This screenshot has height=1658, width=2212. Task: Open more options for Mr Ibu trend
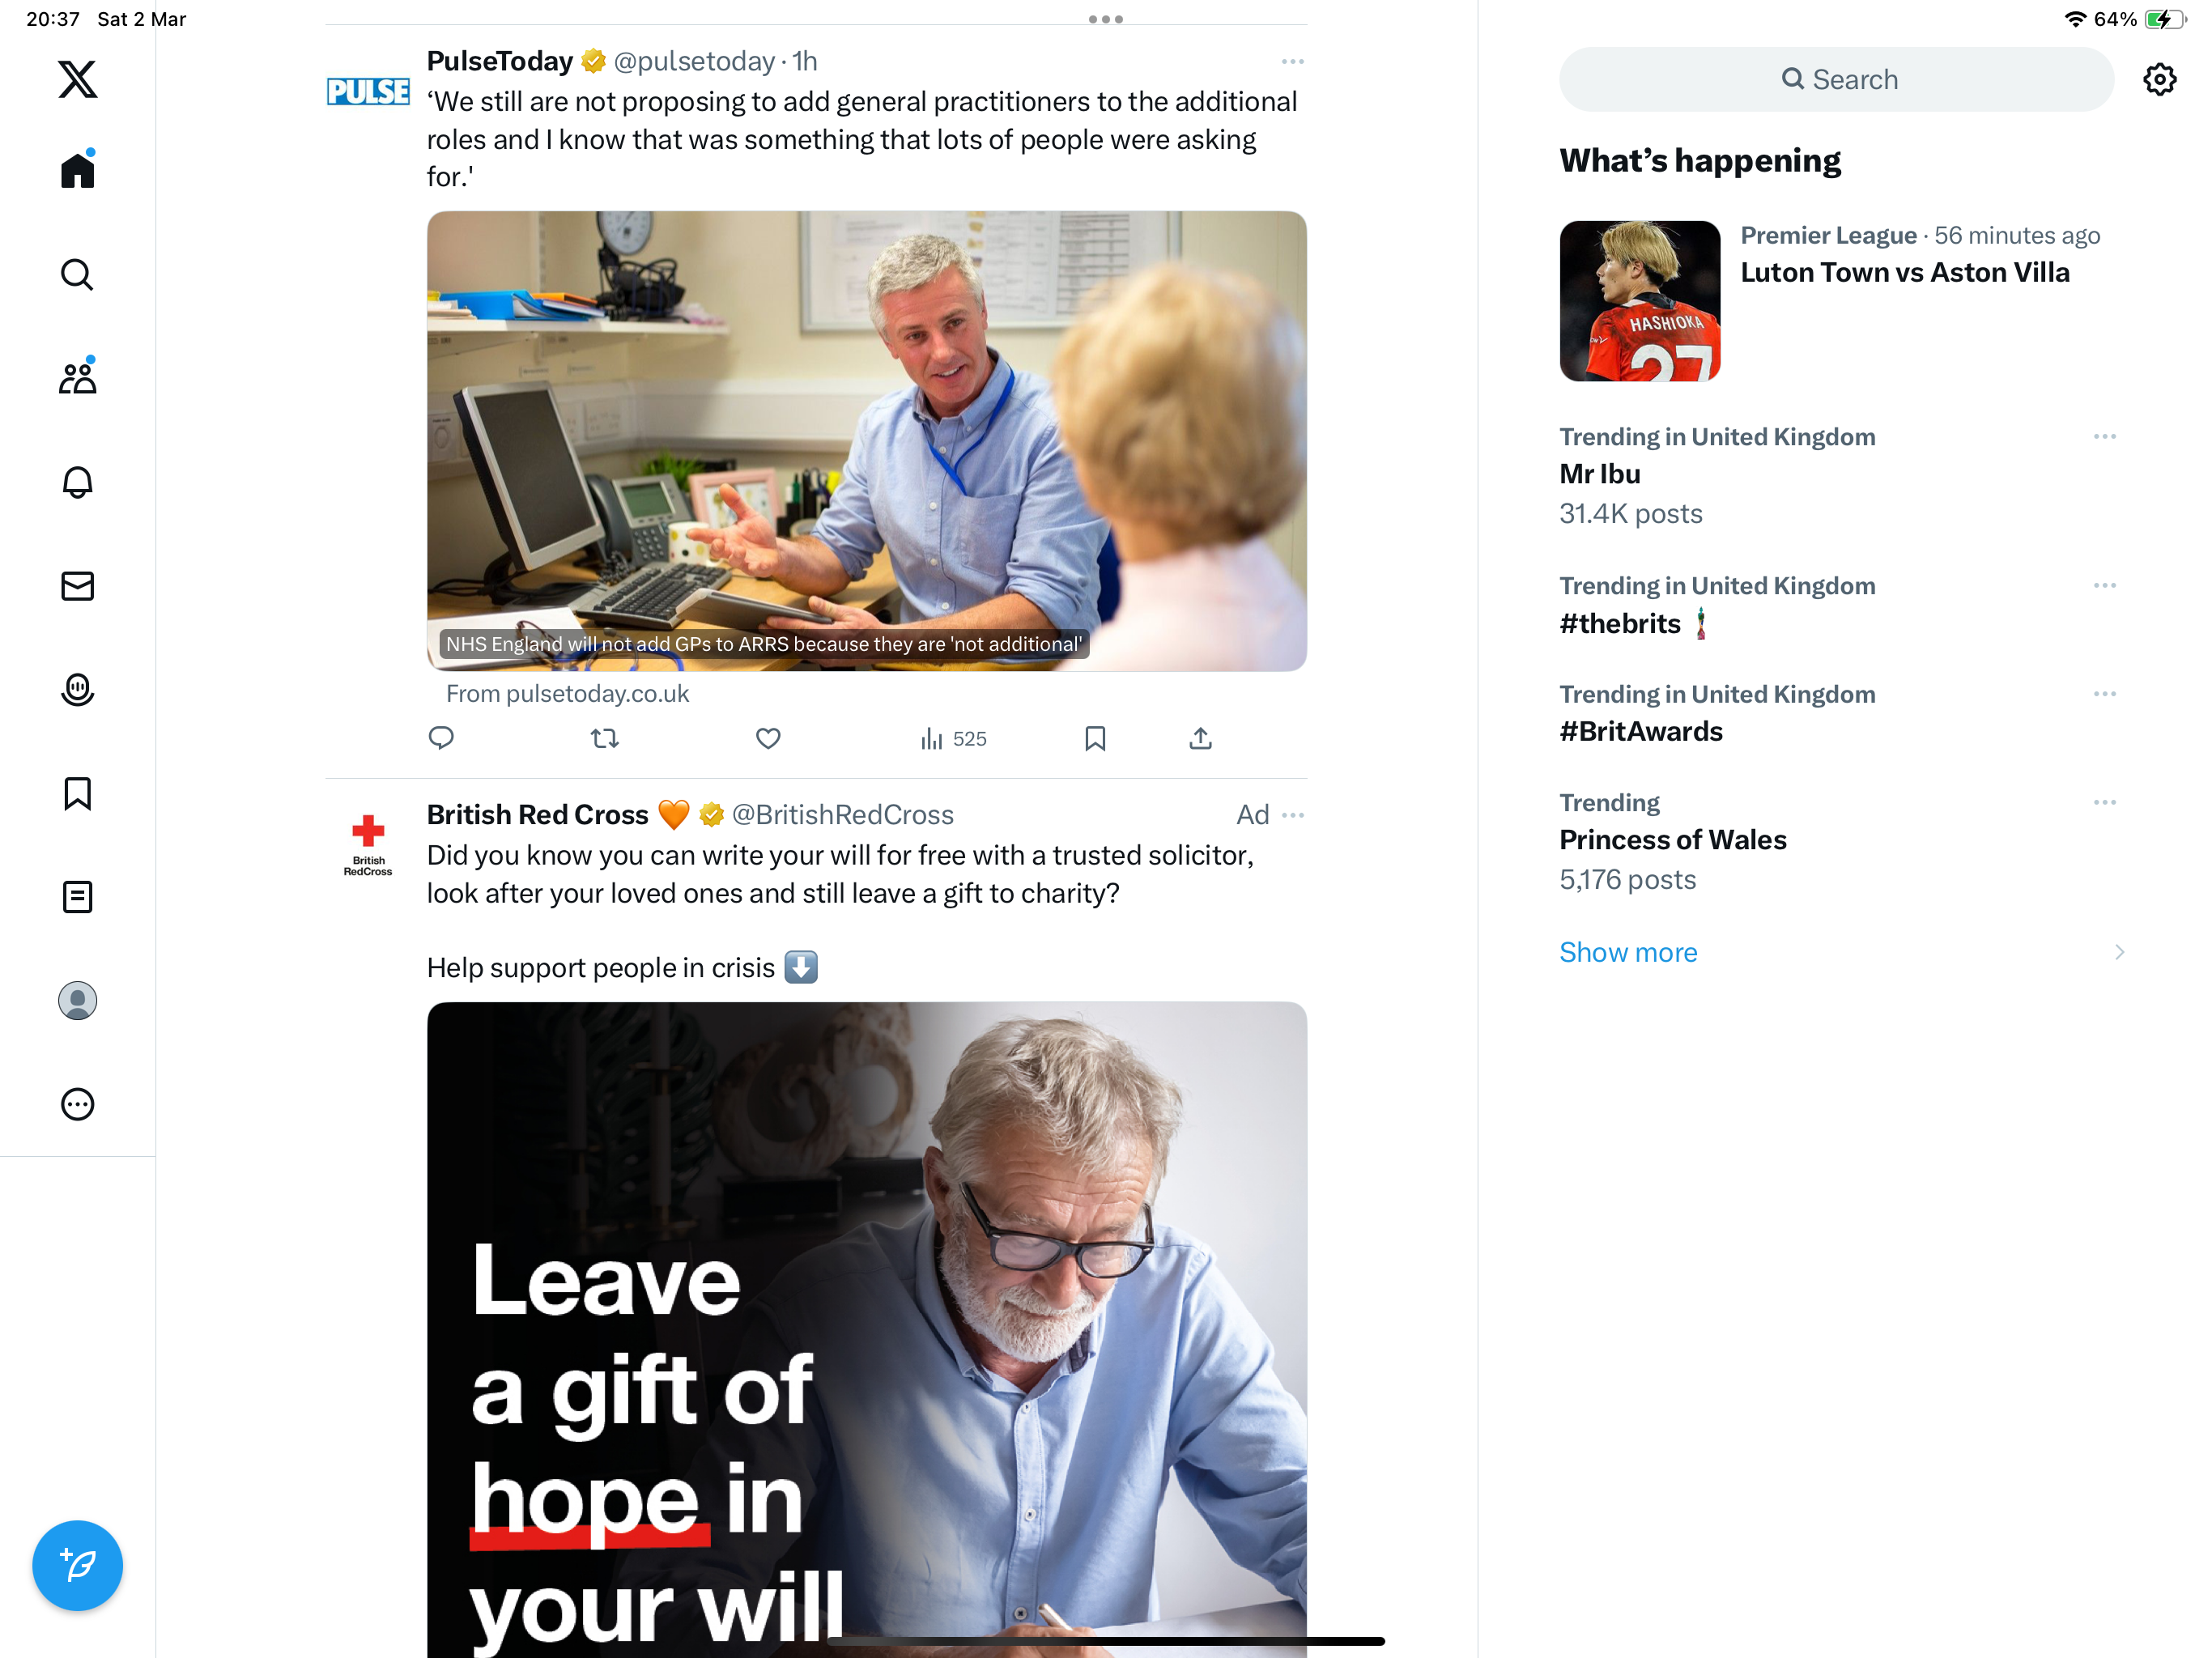coord(2104,437)
